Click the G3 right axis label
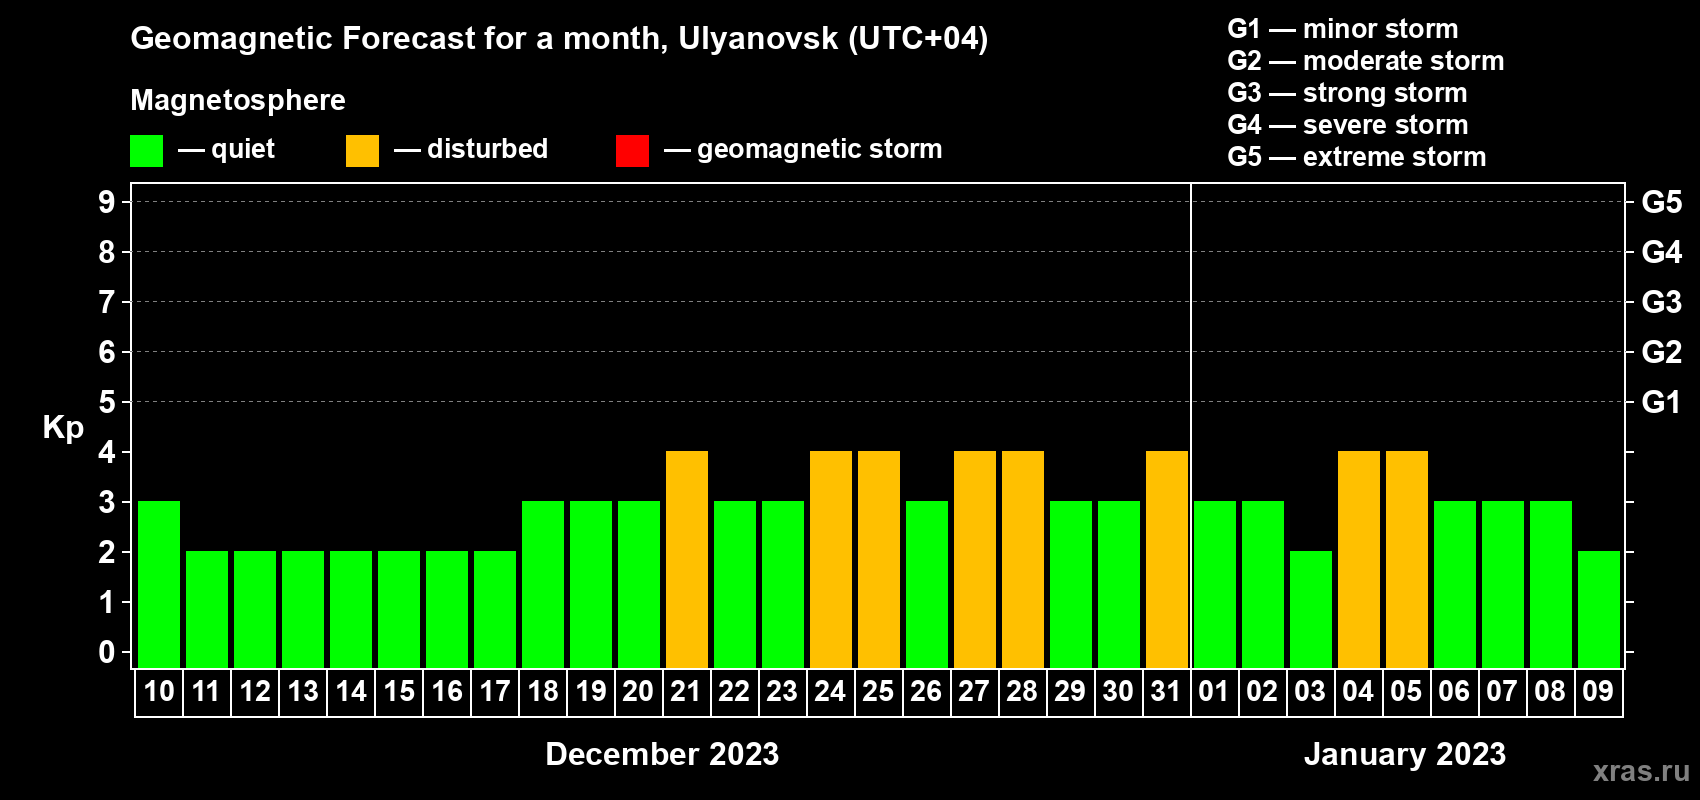The width and height of the screenshot is (1700, 800). 1662,302
